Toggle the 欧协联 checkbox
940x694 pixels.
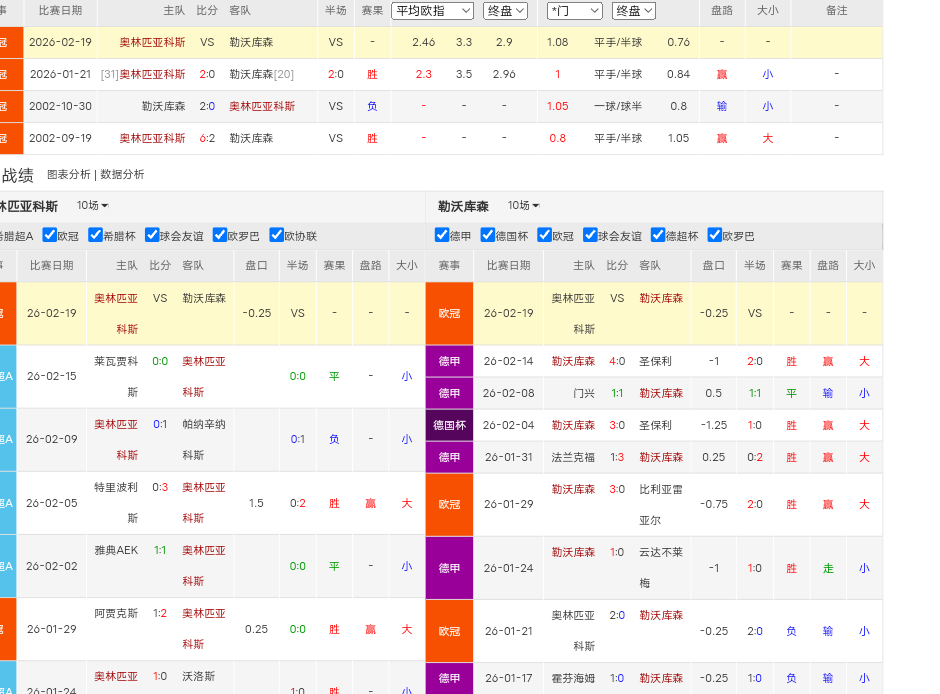276,235
